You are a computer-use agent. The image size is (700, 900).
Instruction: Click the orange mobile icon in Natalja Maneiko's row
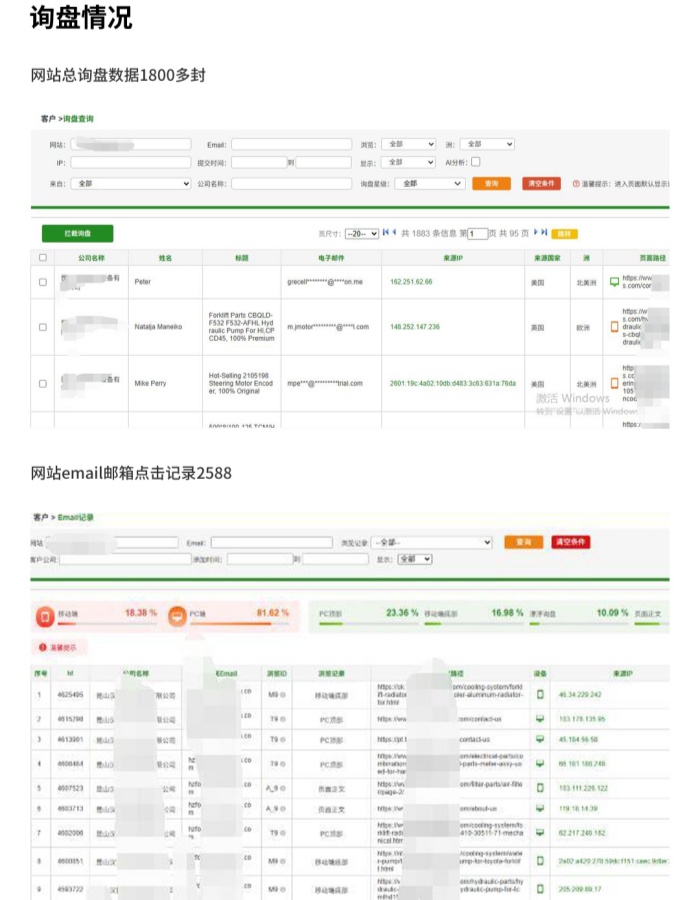[x=615, y=326]
